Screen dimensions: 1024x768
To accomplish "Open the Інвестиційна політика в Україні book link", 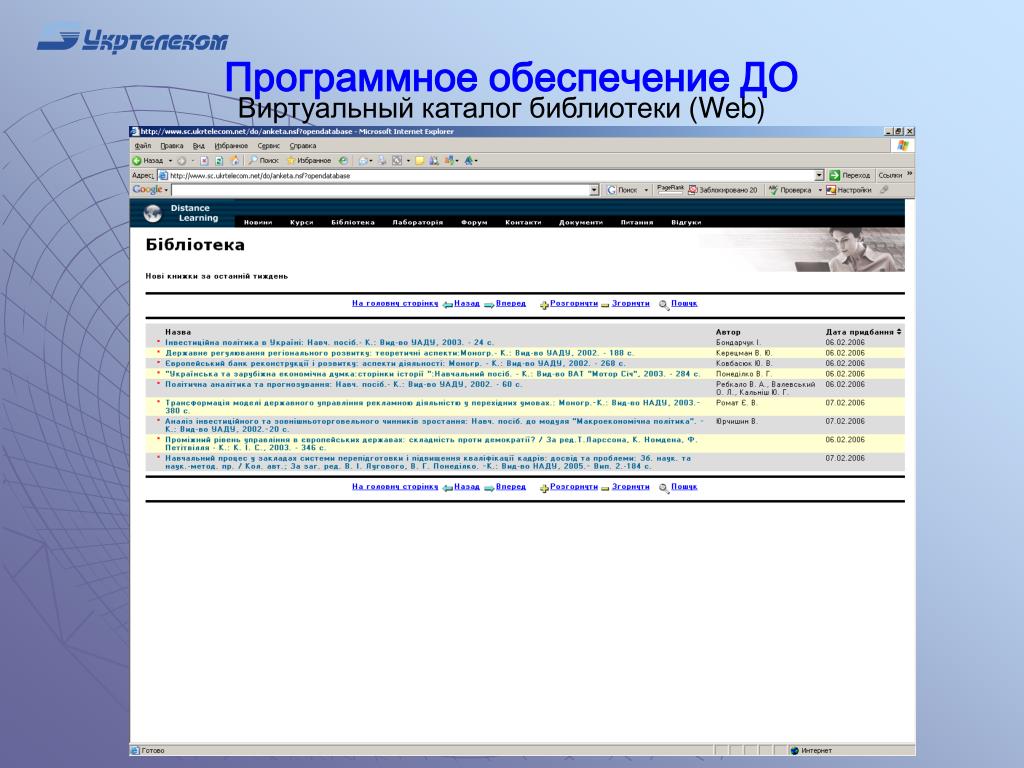I will pos(329,342).
